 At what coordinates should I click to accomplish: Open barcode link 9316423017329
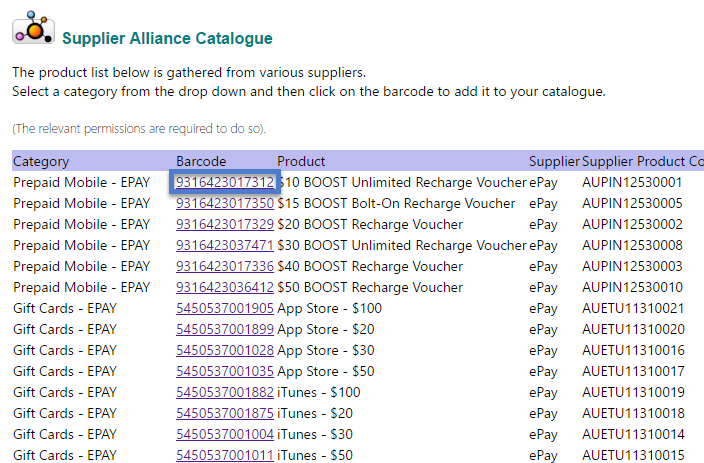coord(225,224)
